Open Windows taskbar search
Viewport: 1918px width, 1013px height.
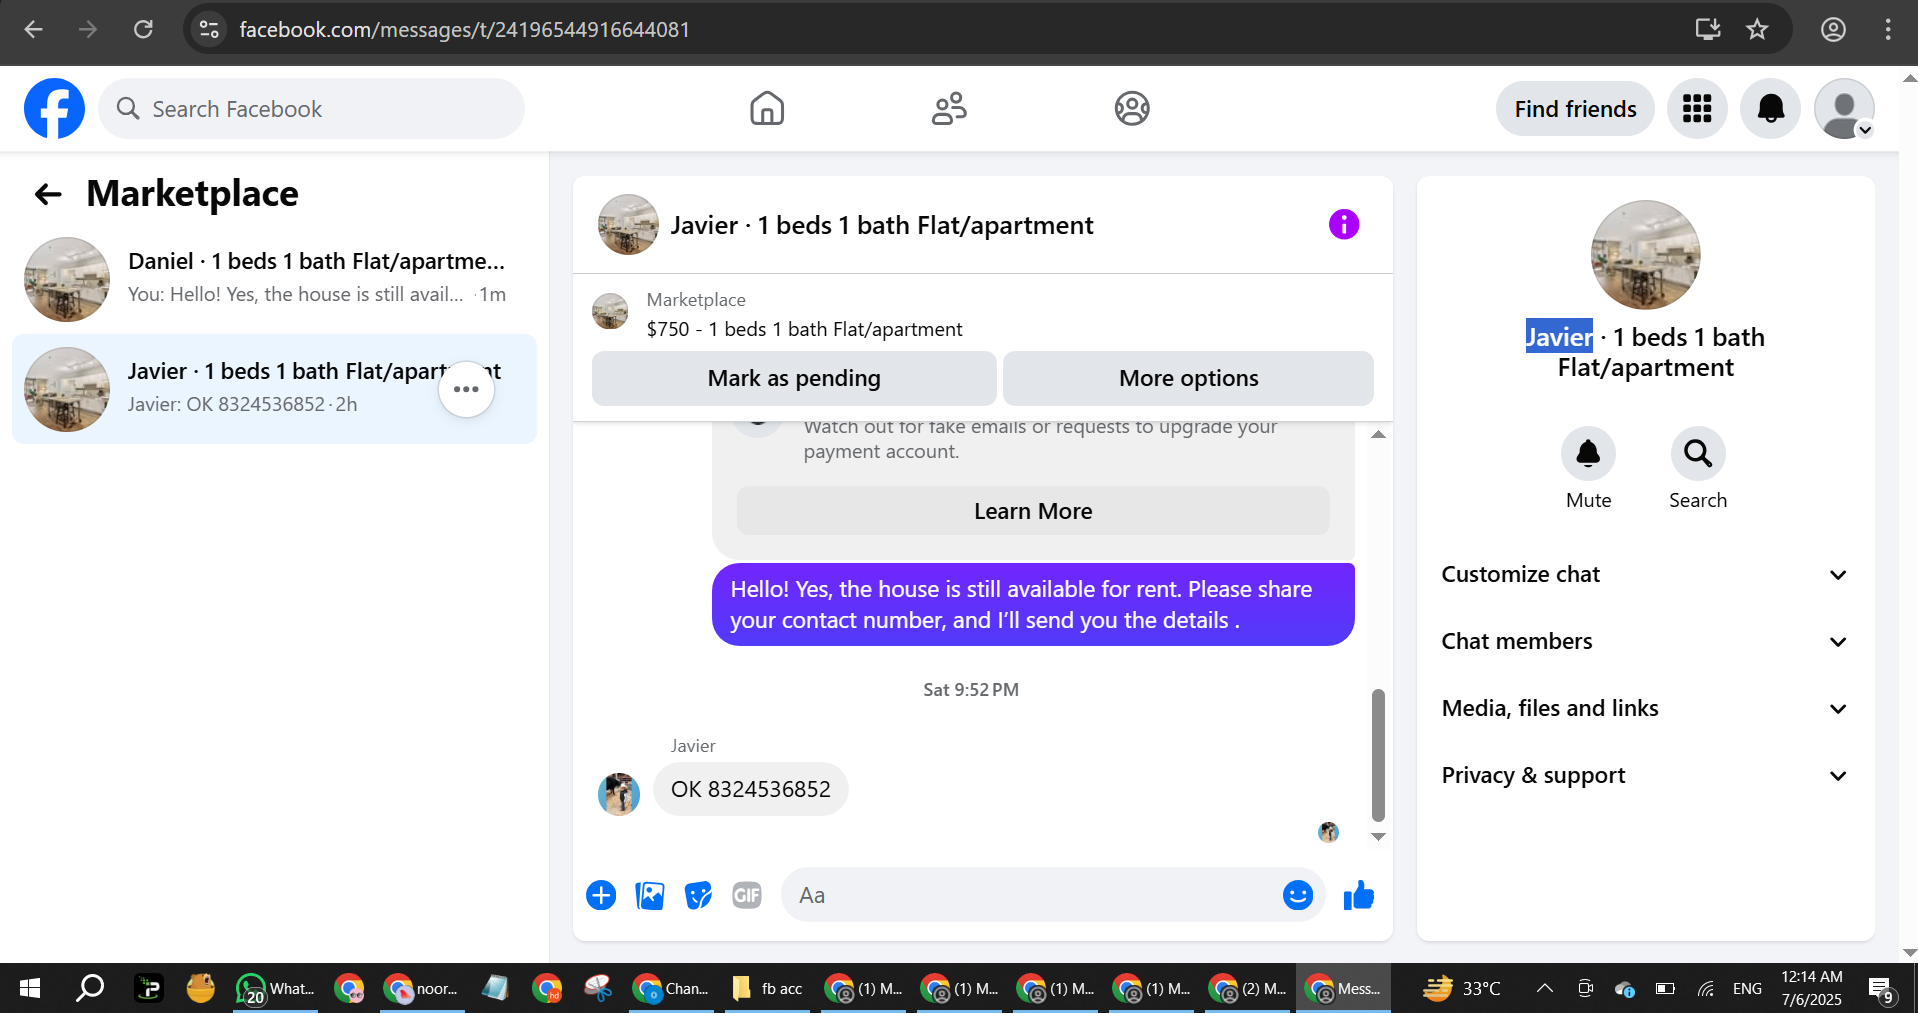pos(90,988)
